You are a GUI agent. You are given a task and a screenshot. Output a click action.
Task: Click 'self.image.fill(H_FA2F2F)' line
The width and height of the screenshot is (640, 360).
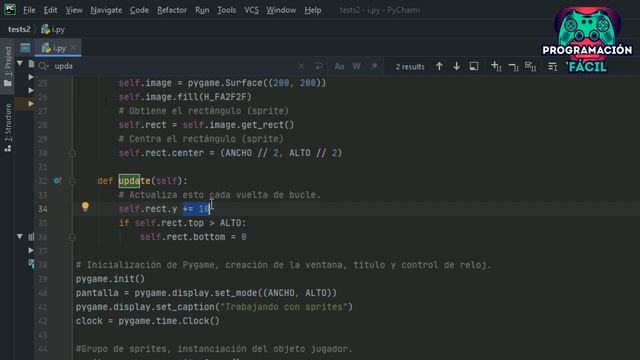(x=185, y=97)
